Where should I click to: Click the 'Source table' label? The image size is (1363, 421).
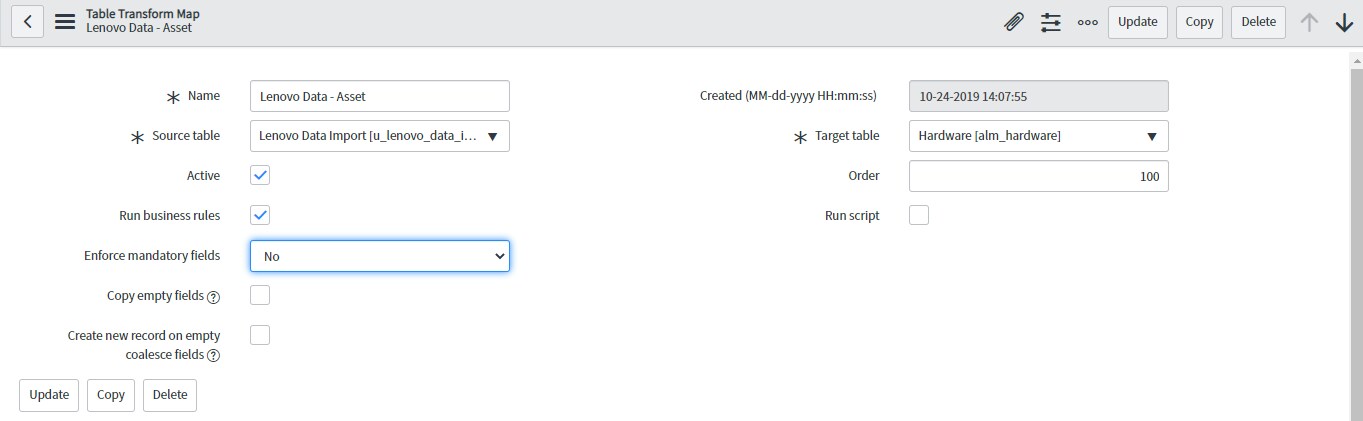pos(186,136)
